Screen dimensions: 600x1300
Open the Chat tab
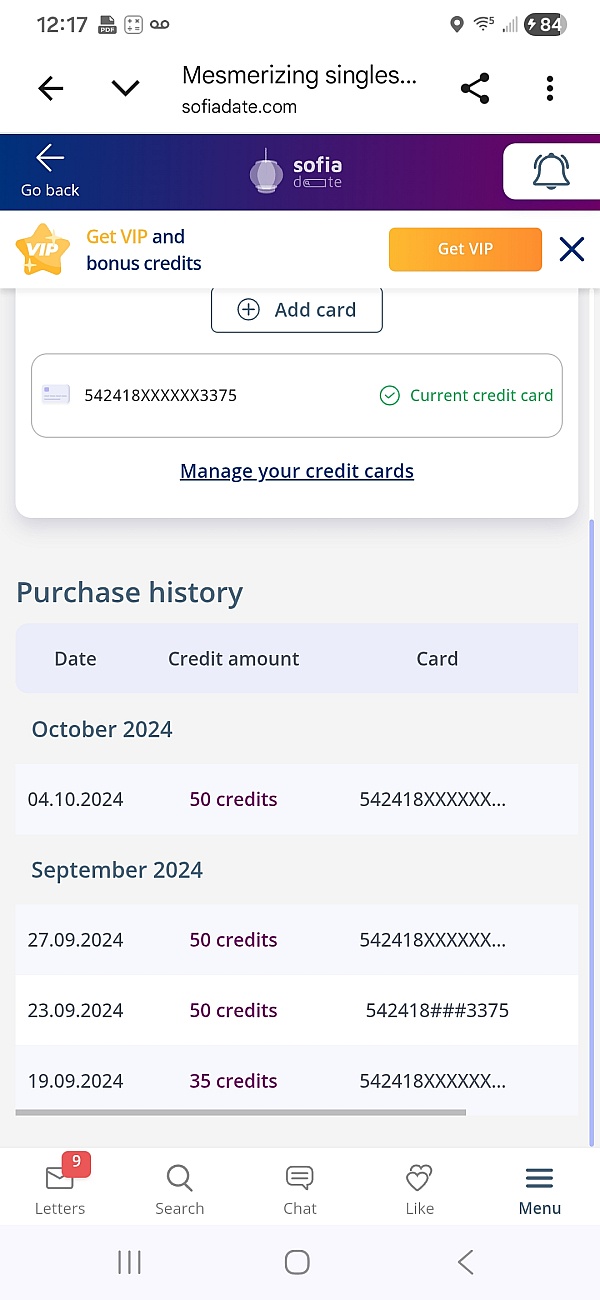tap(300, 1188)
